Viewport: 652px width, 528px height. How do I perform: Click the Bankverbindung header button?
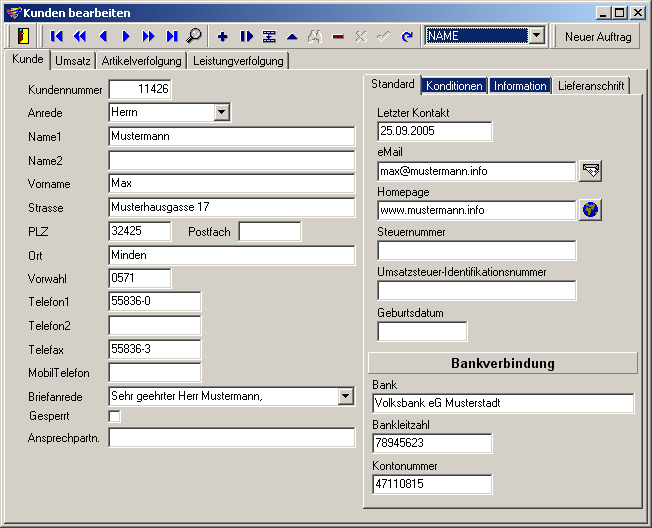(x=503, y=363)
